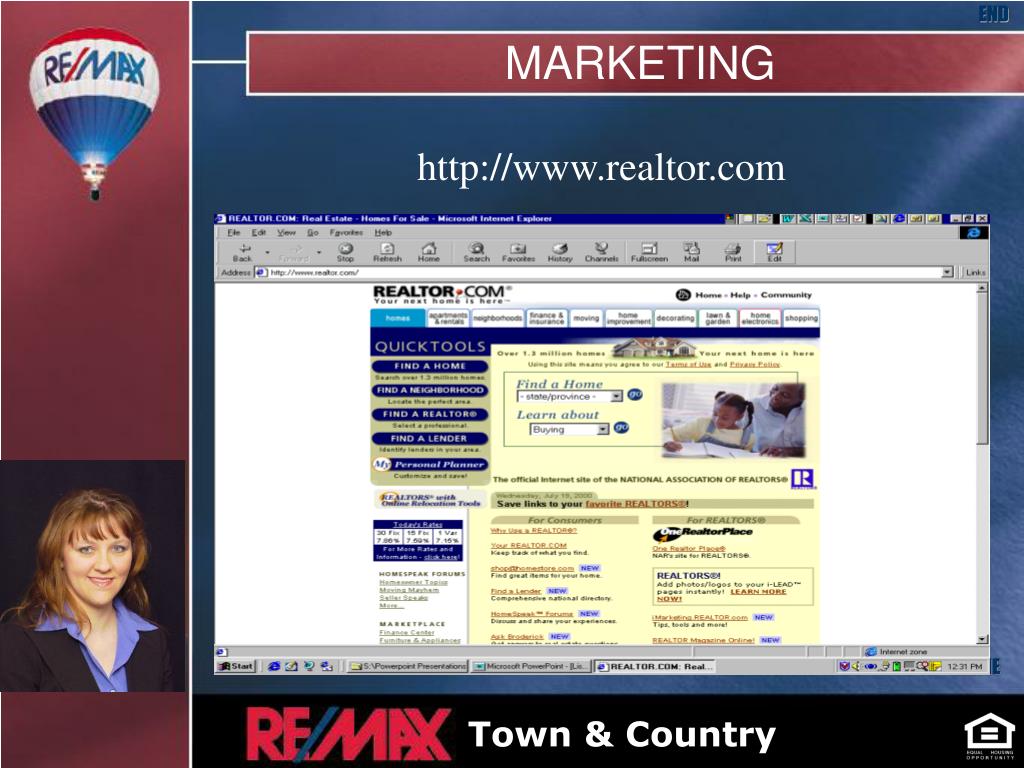Image resolution: width=1024 pixels, height=768 pixels.
Task: Expand the state/province dropdown
Action: click(616, 396)
